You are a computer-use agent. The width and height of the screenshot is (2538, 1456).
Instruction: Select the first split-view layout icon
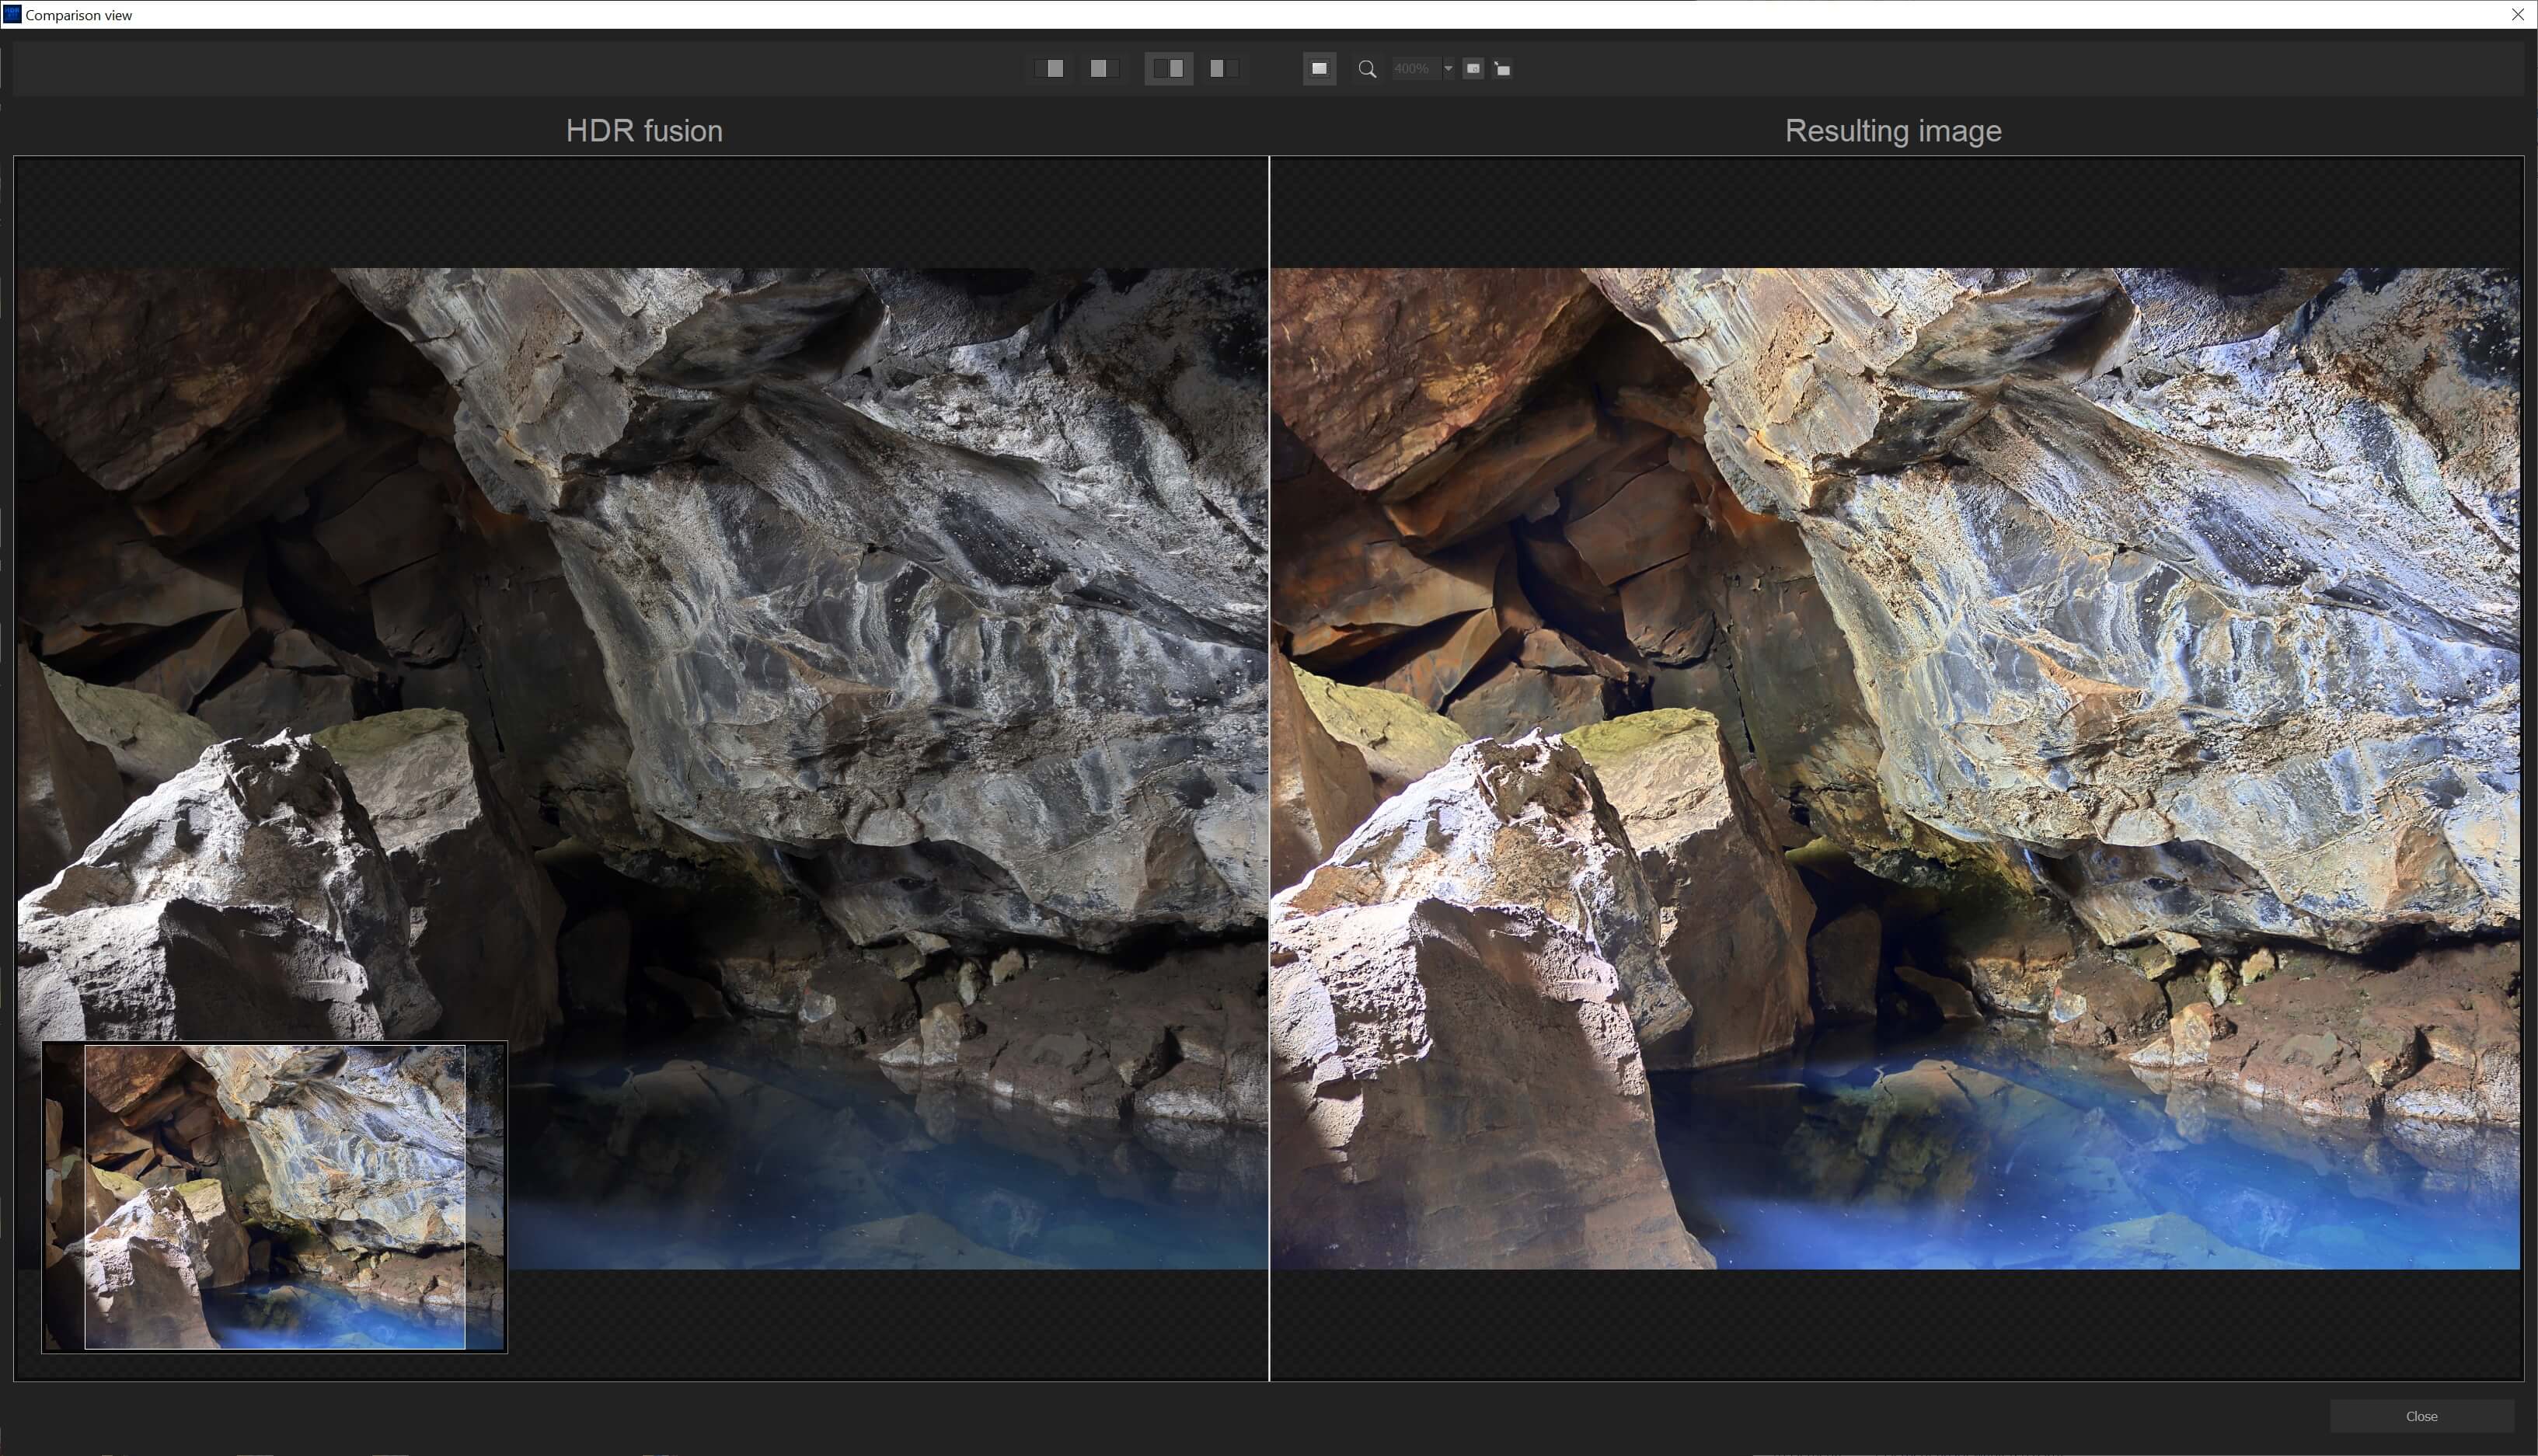[x=1050, y=68]
